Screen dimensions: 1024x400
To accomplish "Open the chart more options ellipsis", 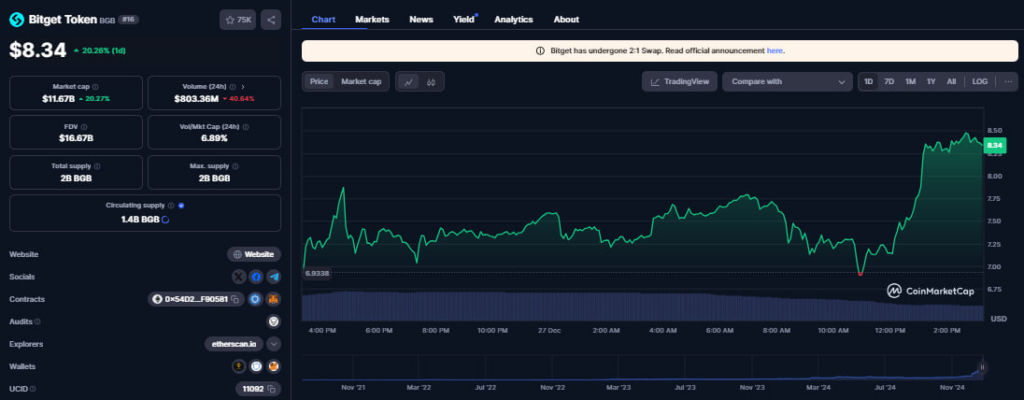I will (1008, 82).
